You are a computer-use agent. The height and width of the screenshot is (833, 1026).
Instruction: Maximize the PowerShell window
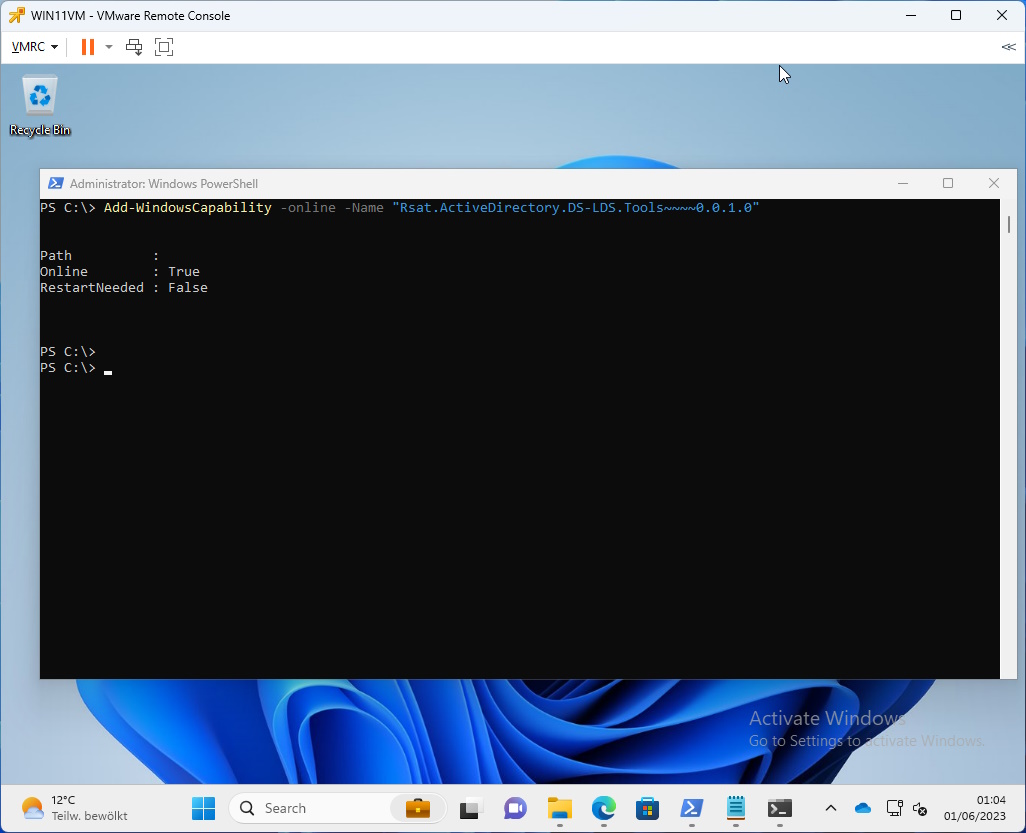point(947,184)
